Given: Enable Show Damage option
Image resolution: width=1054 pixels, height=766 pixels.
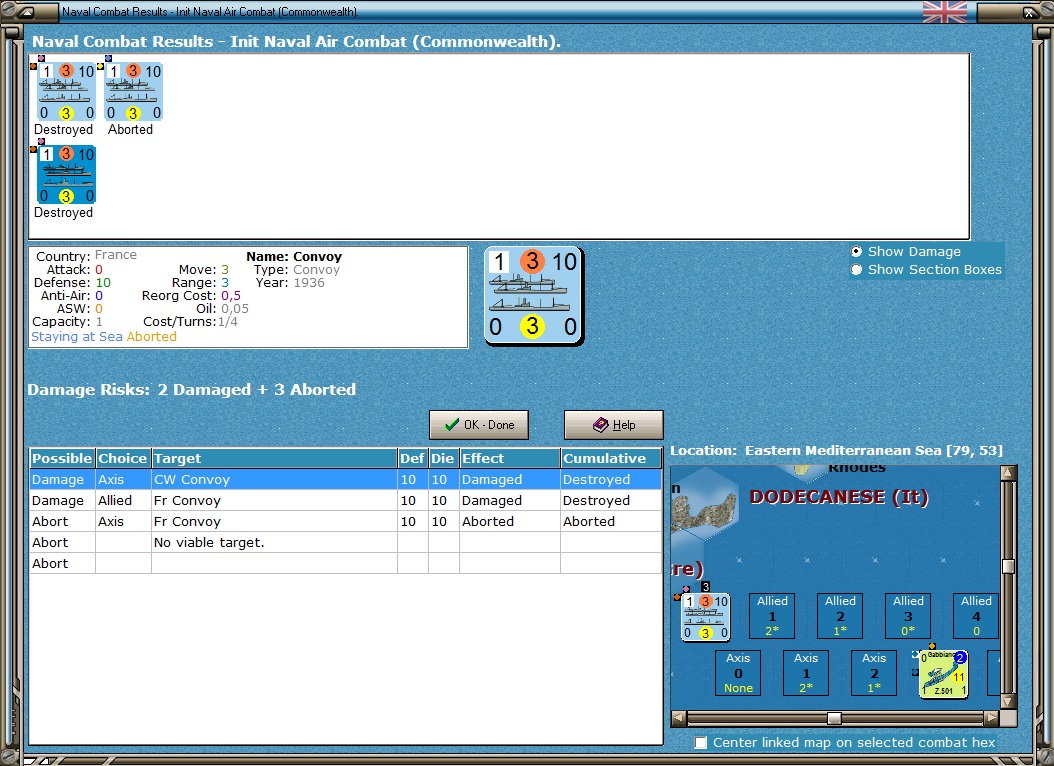Looking at the screenshot, I should pos(856,251).
